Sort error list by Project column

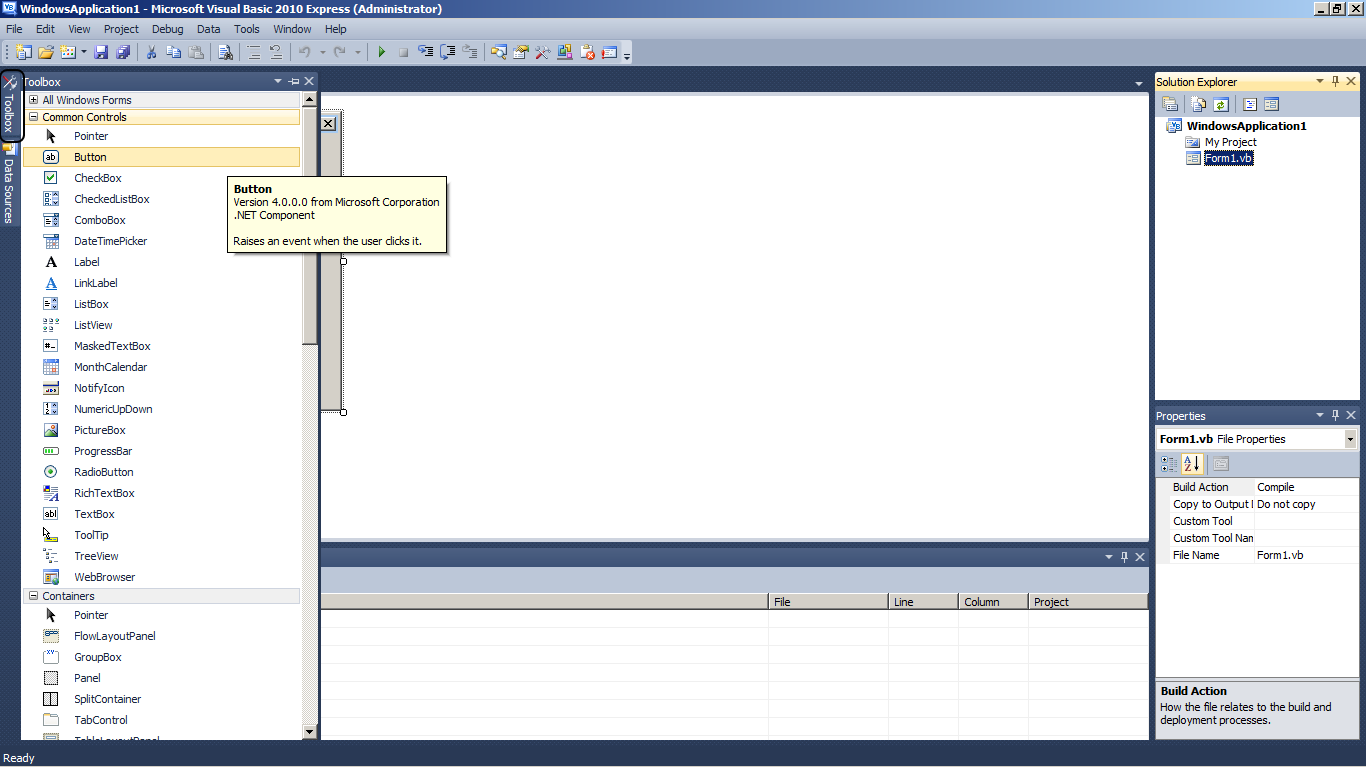1088,602
